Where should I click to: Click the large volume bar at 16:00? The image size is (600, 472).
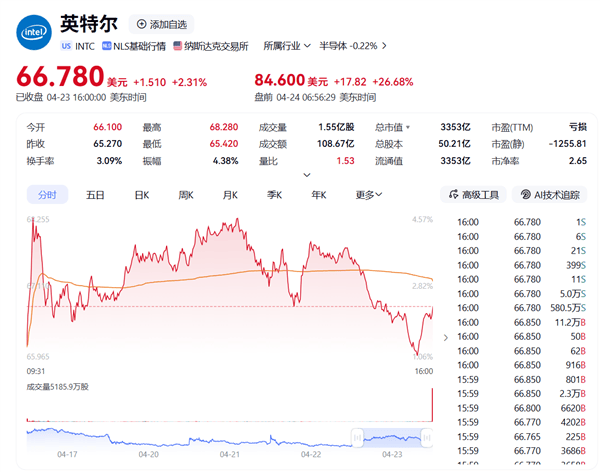pos(432,404)
